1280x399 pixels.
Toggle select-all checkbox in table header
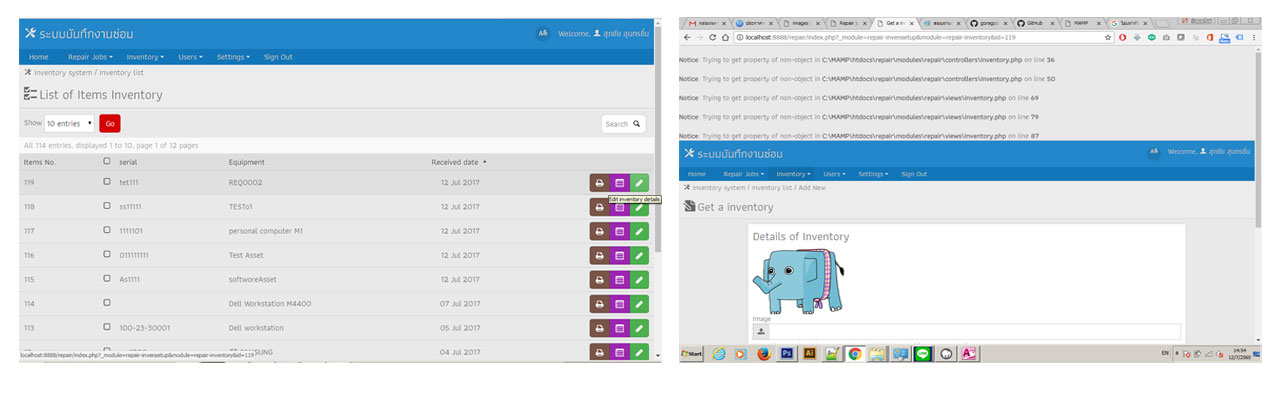(x=107, y=161)
